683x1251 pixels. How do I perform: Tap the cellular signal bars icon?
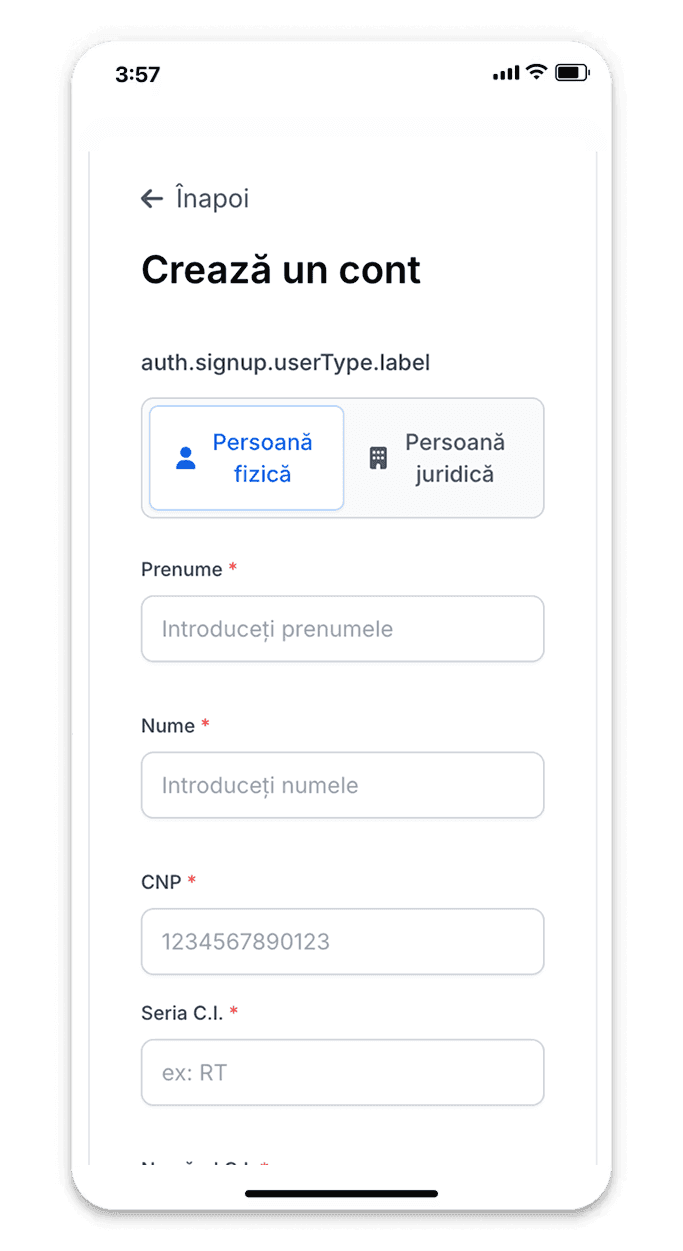(506, 73)
